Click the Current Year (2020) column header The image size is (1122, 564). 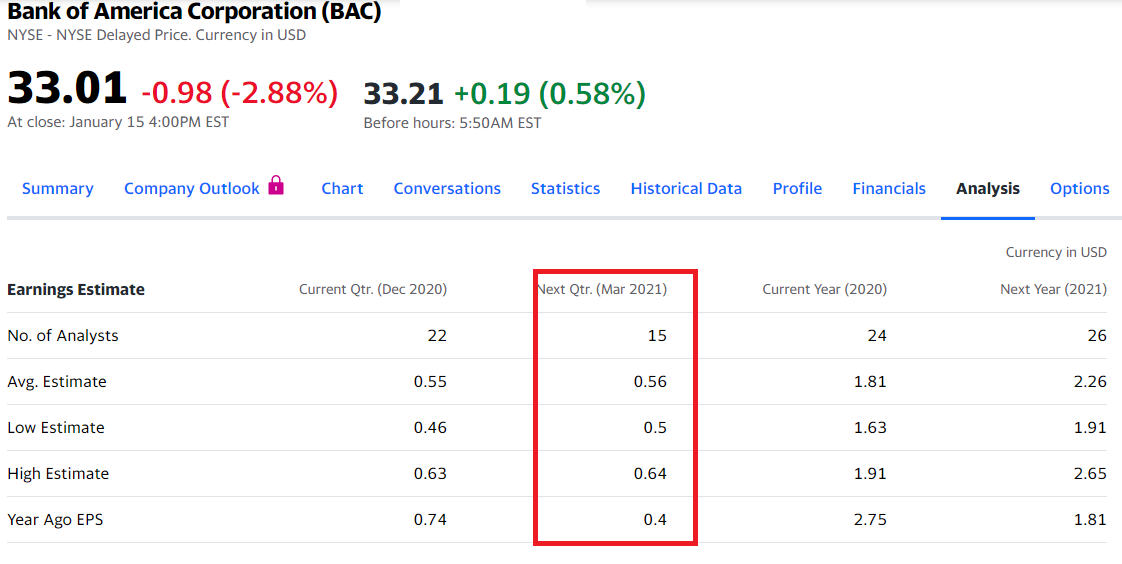pyautogui.click(x=824, y=289)
